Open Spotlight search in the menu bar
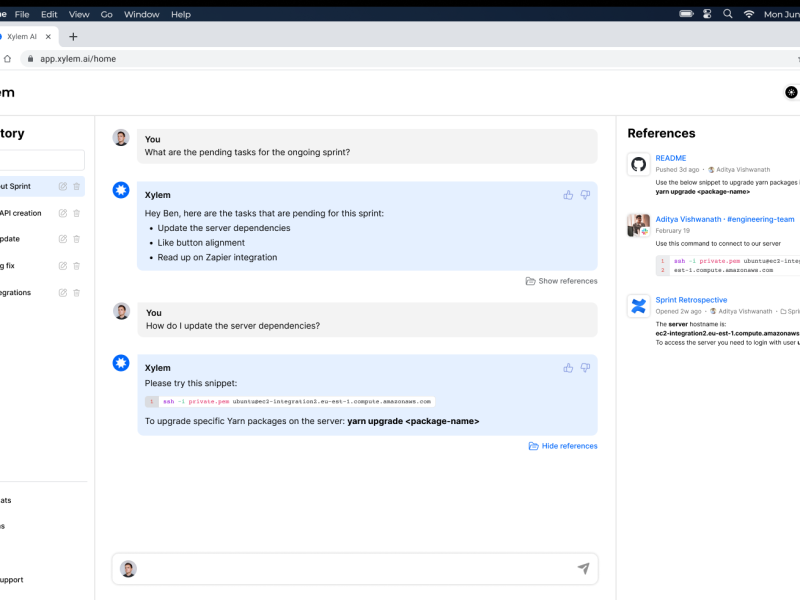The image size is (800, 600). [728, 14]
